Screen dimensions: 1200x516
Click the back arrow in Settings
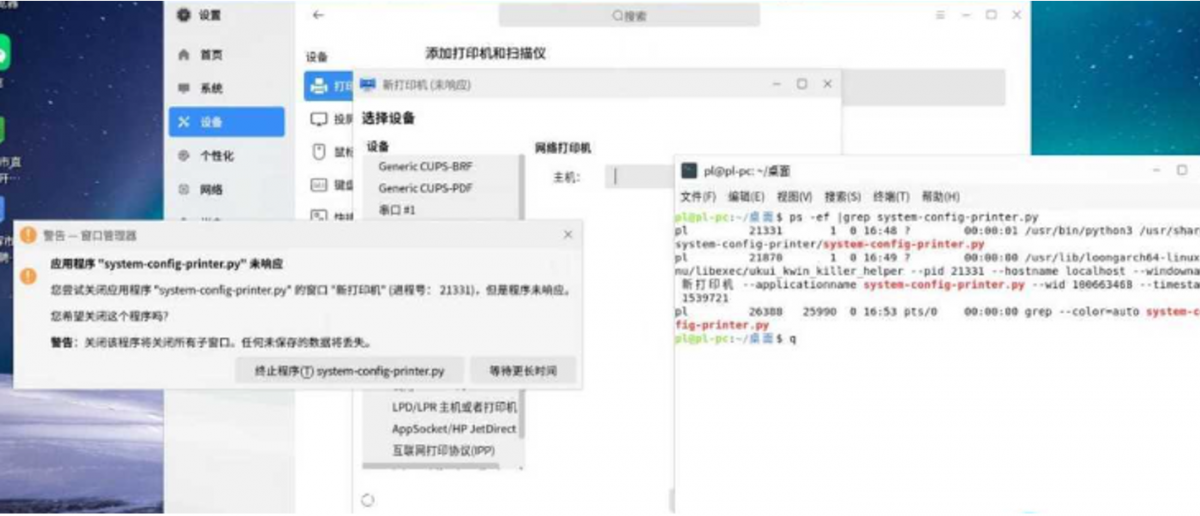coord(318,15)
